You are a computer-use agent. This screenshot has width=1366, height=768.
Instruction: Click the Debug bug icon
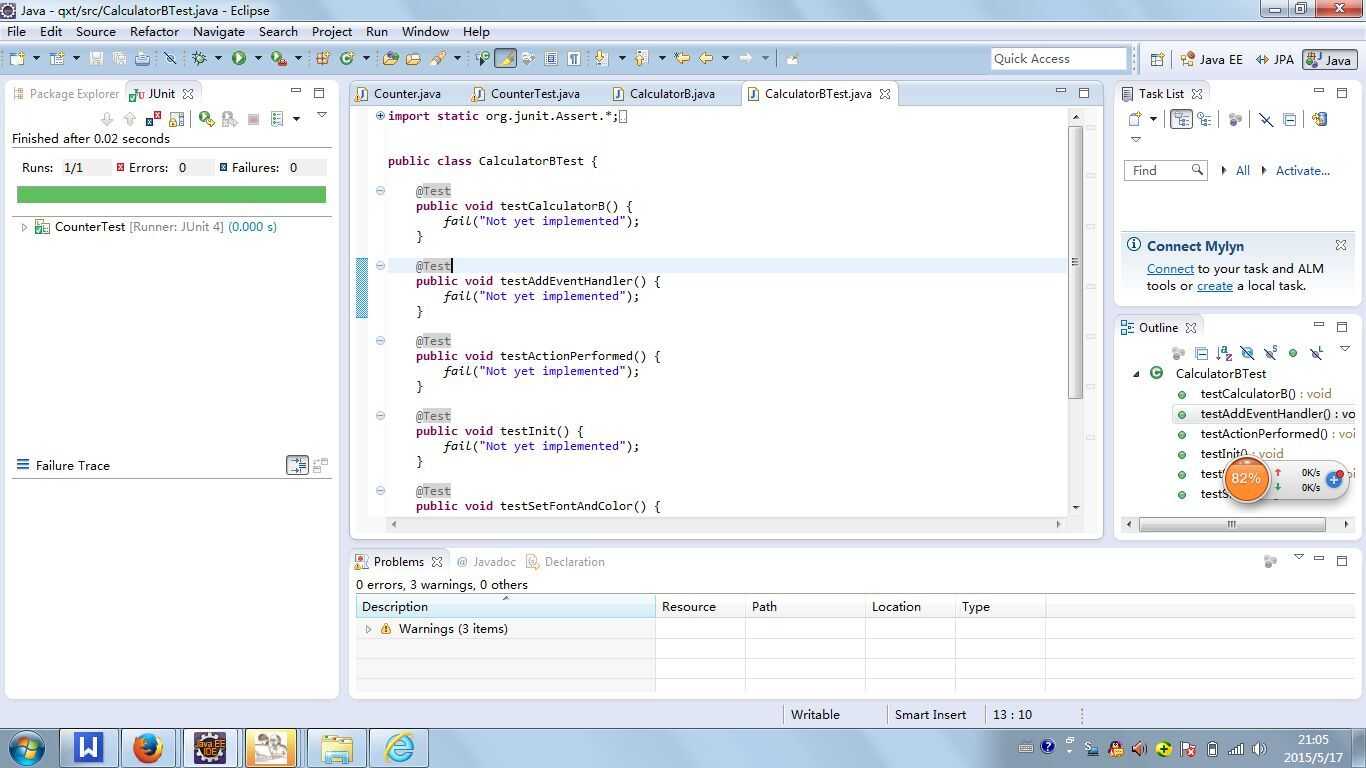click(x=199, y=58)
